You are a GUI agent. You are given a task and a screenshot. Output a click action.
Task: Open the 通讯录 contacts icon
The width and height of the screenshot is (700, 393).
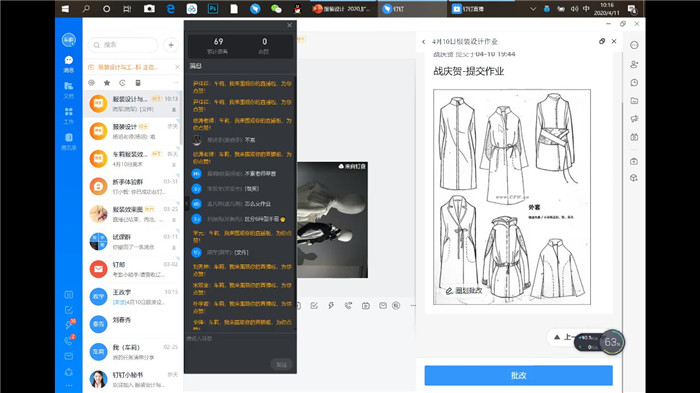click(x=69, y=142)
